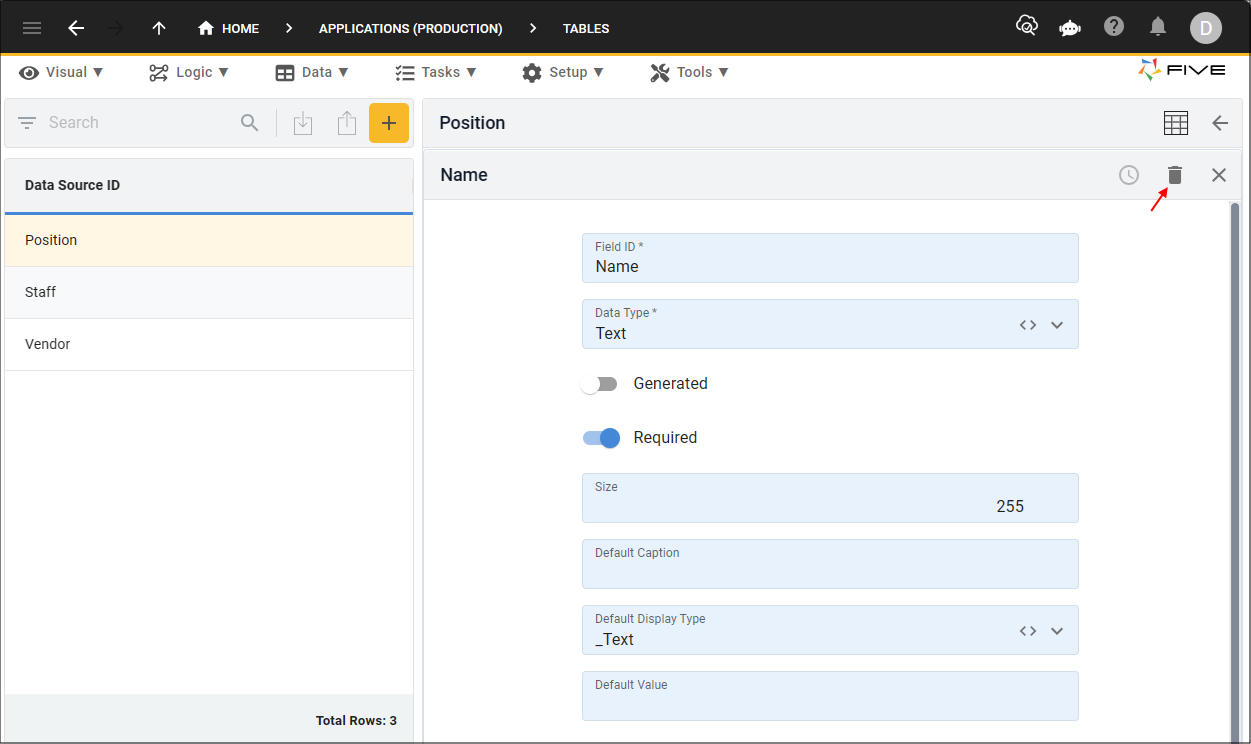Click the import download icon

[303, 123]
